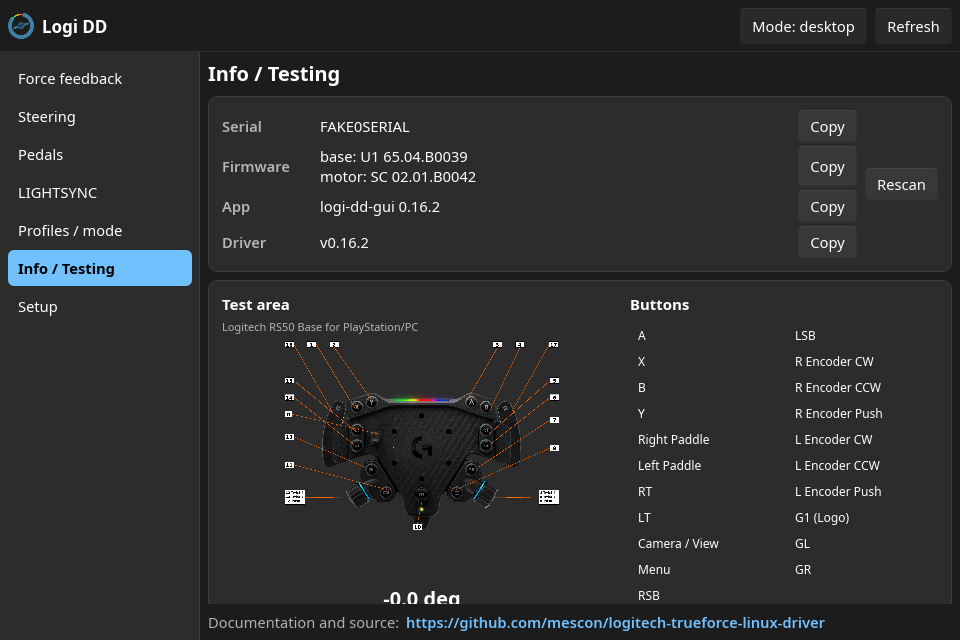This screenshot has height=640, width=960.
Task: Copy the Firmware version info
Action: [827, 167]
